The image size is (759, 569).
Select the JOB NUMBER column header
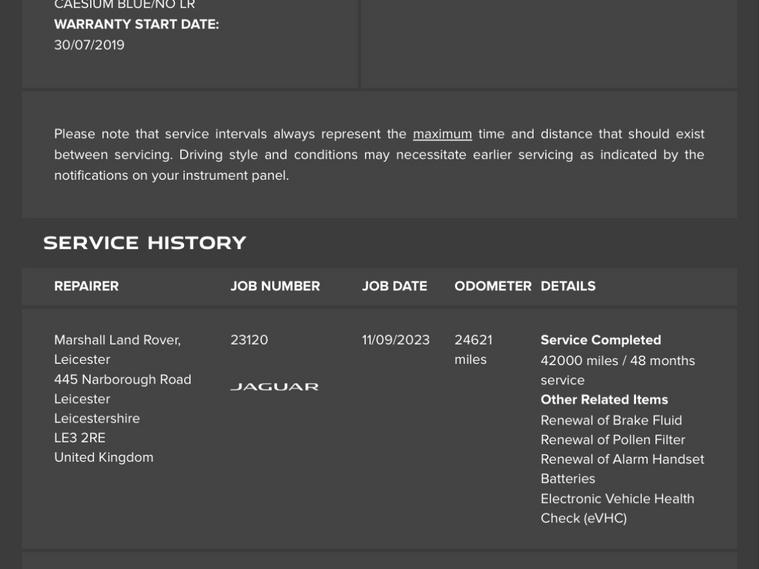pos(275,286)
